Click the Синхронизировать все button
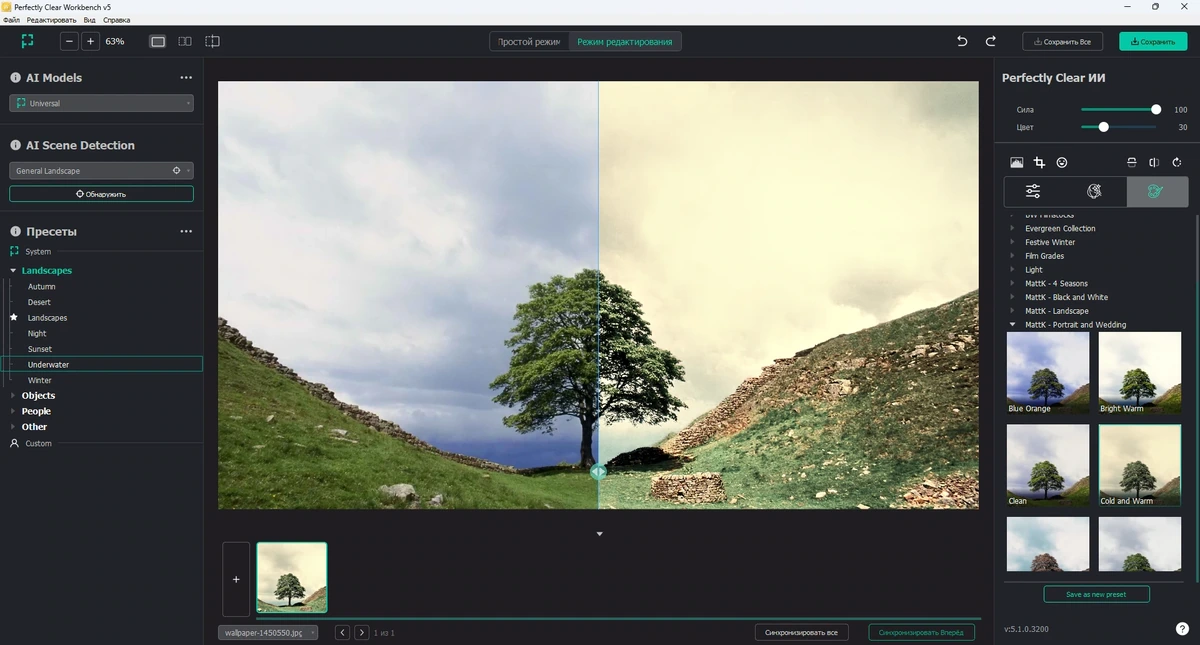Image resolution: width=1200 pixels, height=645 pixels. [x=801, y=632]
